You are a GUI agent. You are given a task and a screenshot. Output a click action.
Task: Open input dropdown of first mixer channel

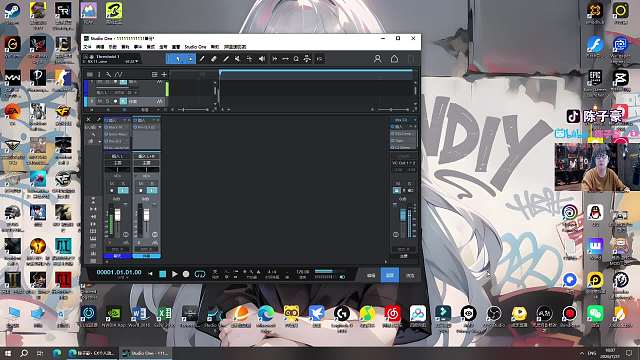tap(118, 156)
